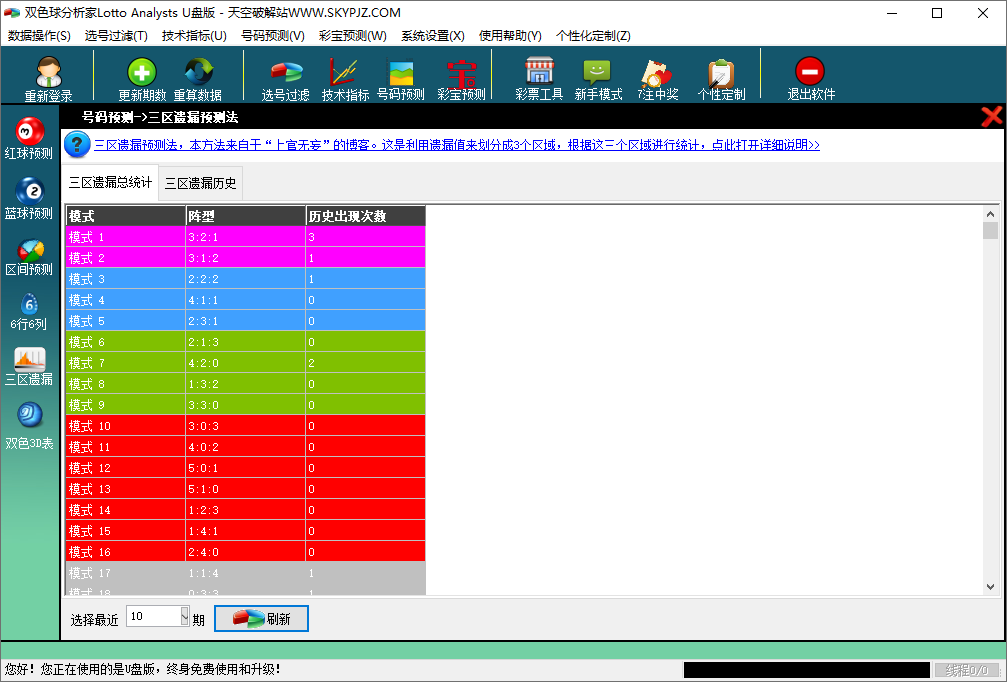Click the 历史出现次数 column header
This screenshot has height=682, width=1007.
[365, 216]
